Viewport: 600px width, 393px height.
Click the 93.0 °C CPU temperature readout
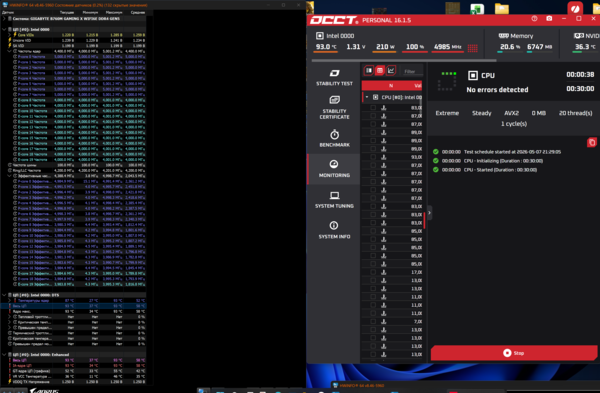click(x=326, y=47)
